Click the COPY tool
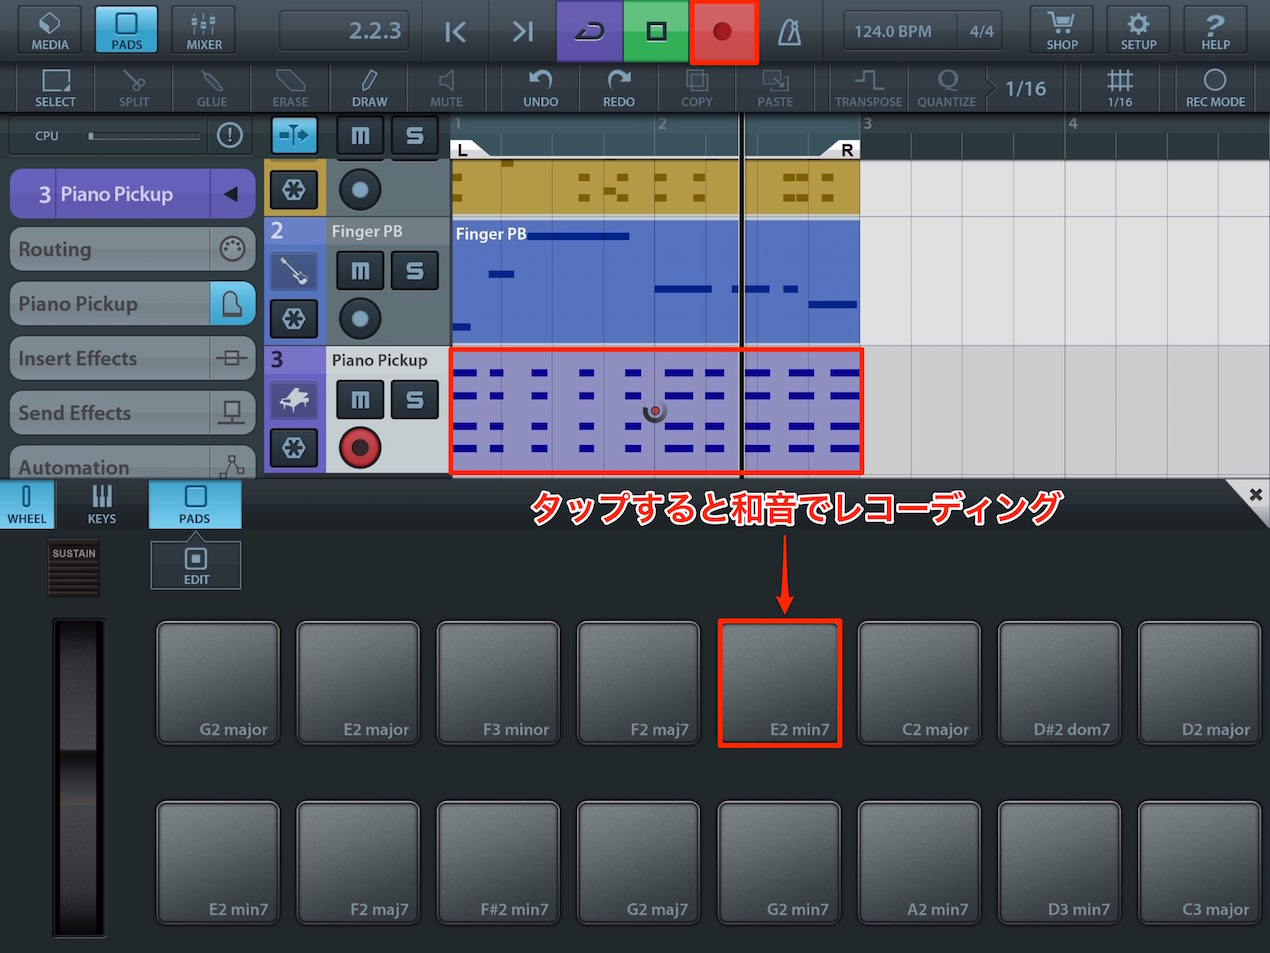The width and height of the screenshot is (1270, 953). coord(697,88)
